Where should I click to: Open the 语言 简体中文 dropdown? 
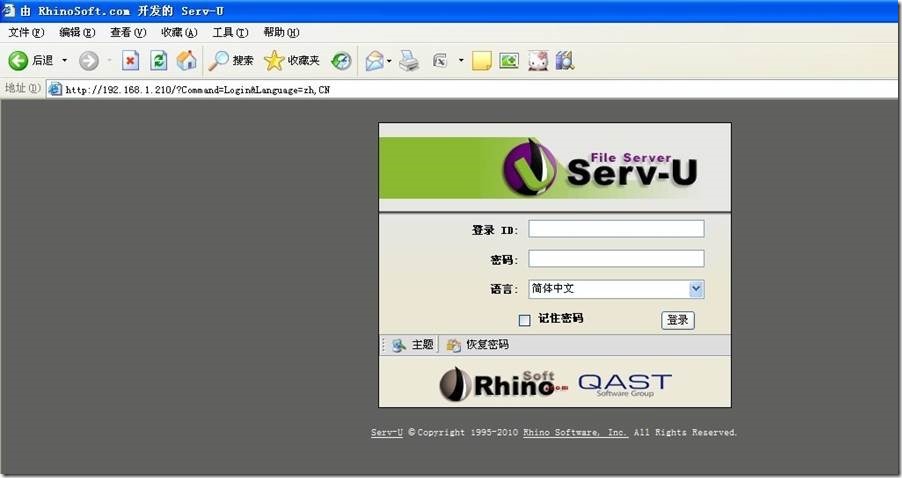(x=616, y=289)
